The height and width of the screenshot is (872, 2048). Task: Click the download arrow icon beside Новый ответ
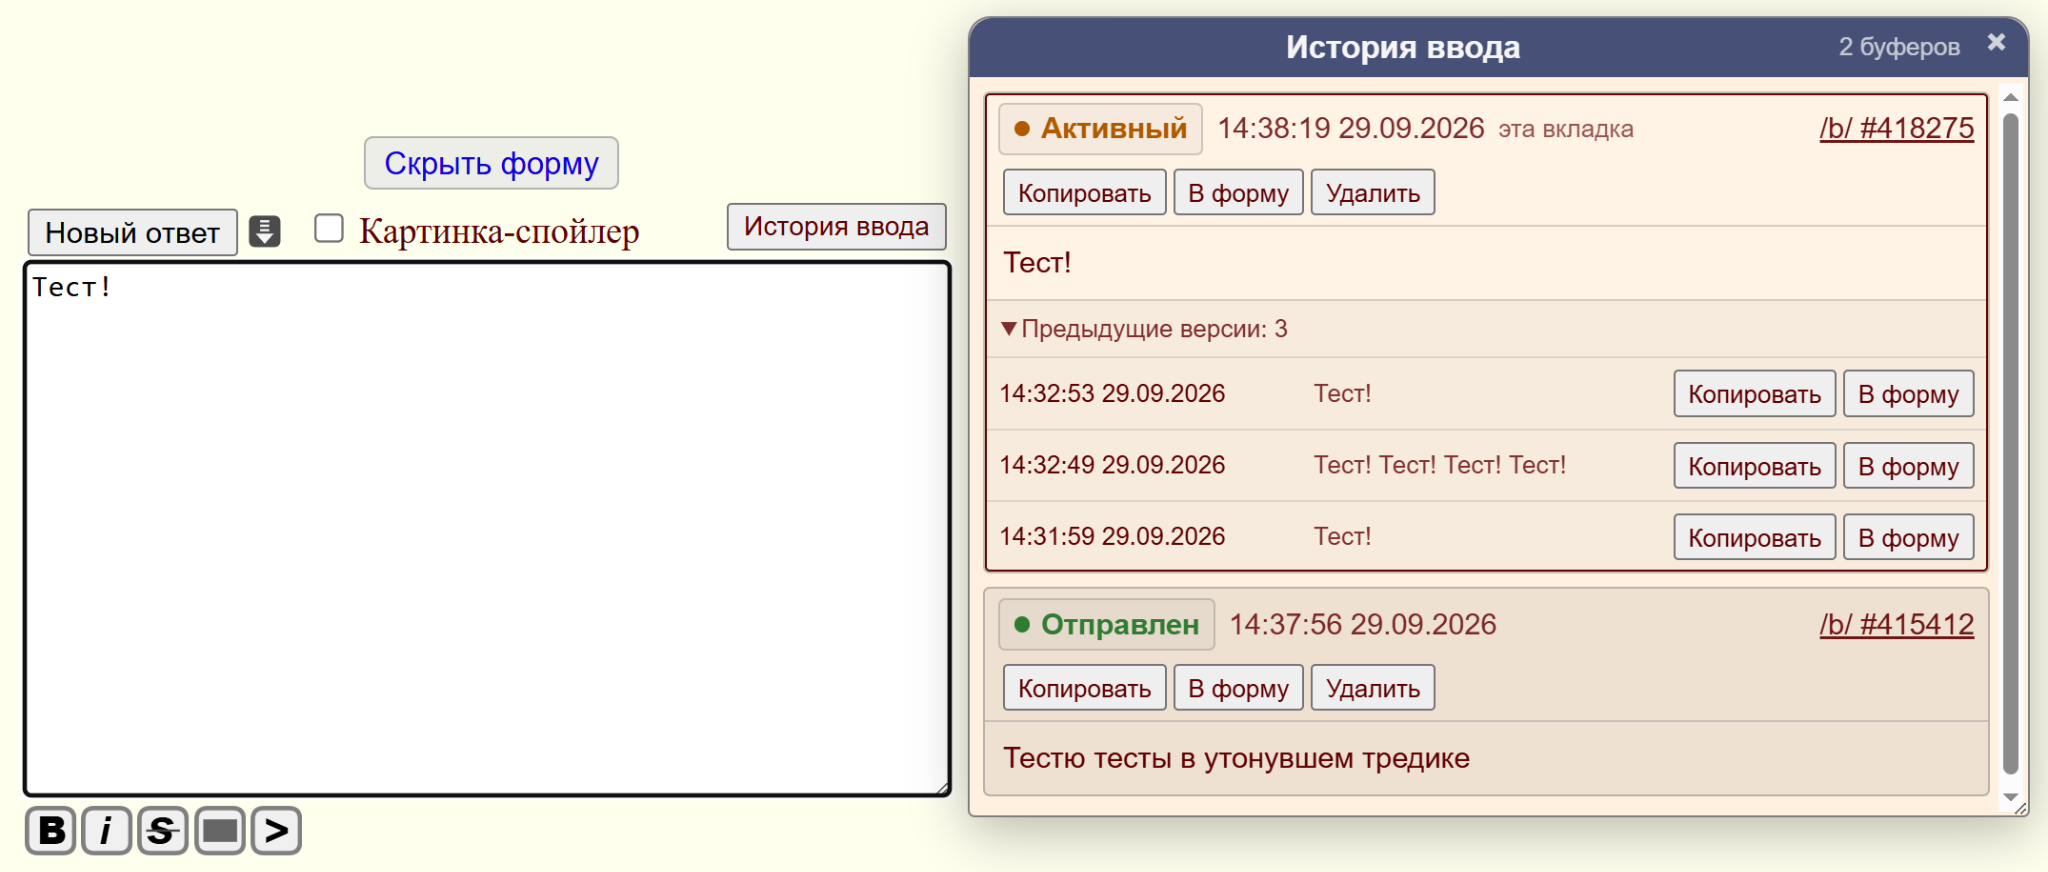[x=264, y=231]
